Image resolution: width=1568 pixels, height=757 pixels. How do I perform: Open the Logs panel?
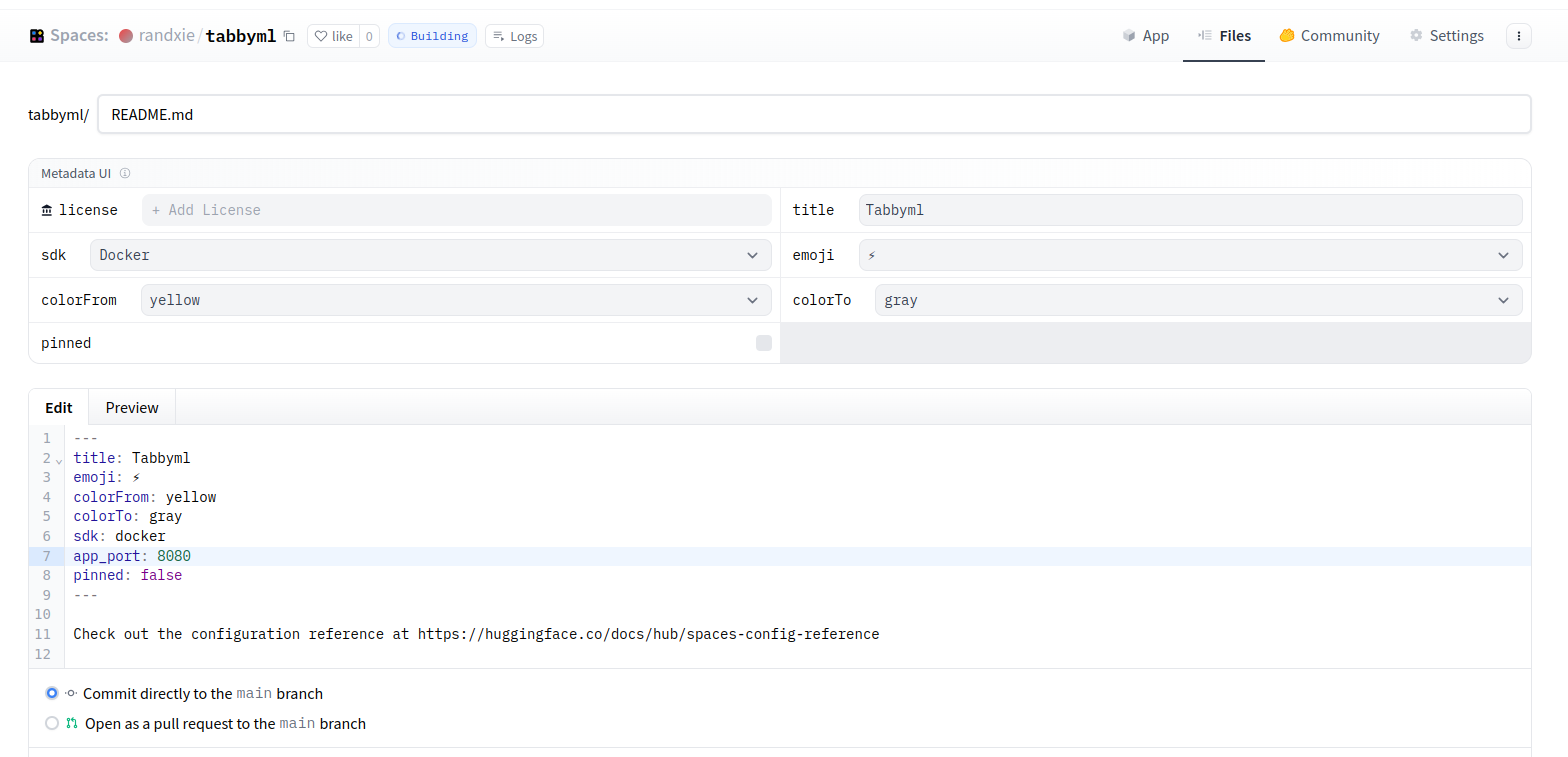514,36
